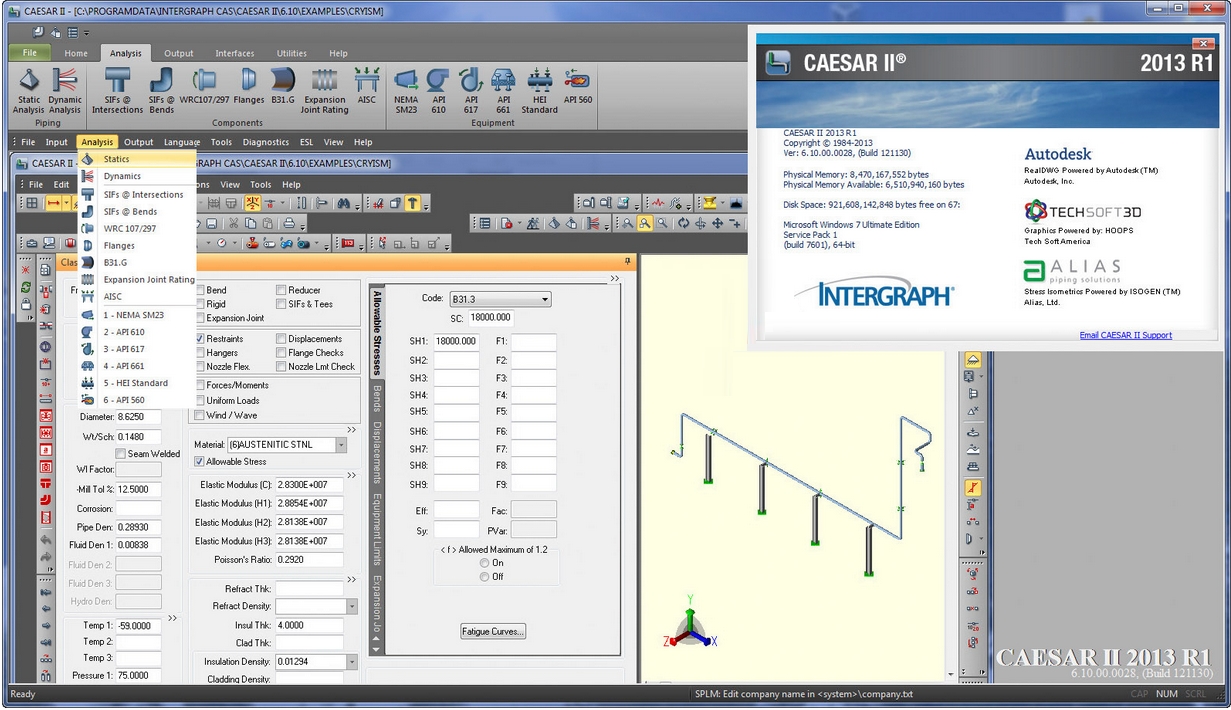Open NEMA SM23 equipment check
Viewport: 1231px width, 710px height.
point(406,90)
